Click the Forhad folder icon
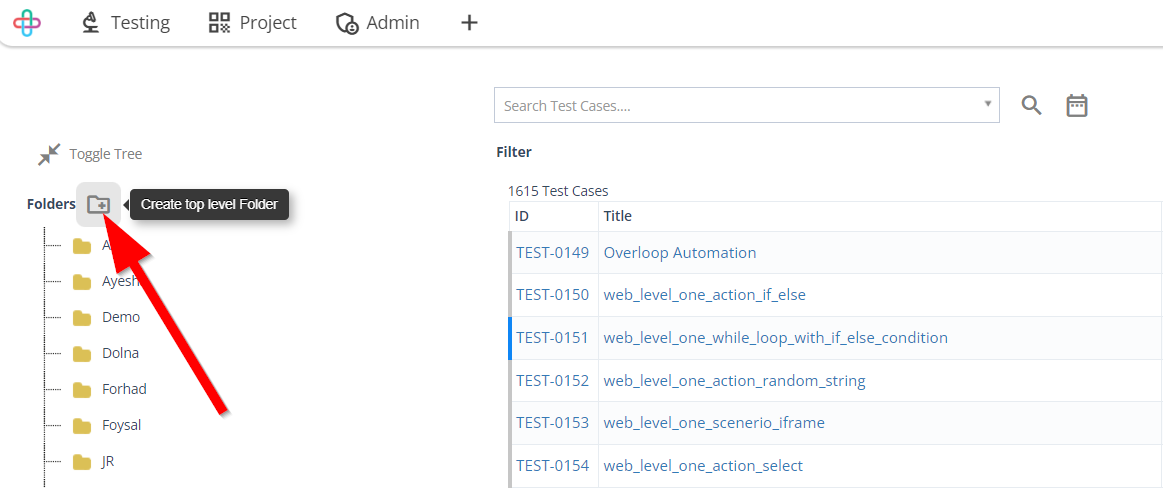 coord(82,390)
